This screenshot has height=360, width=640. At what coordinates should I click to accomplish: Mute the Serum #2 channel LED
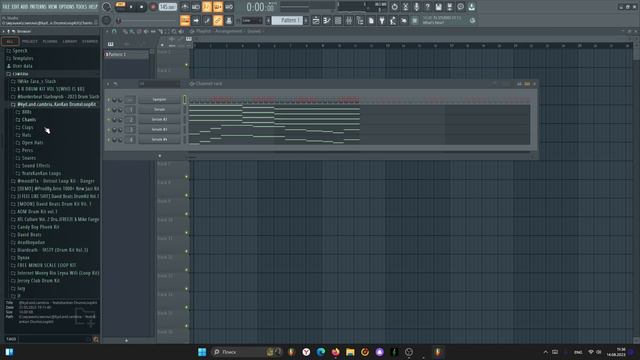pos(109,120)
